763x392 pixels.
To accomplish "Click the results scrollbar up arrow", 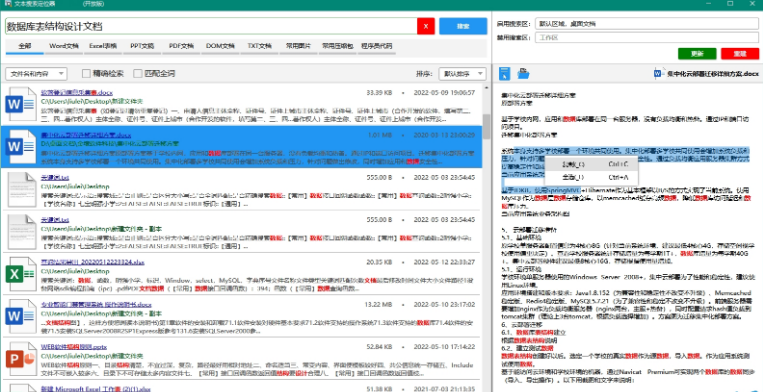I will point(486,88).
